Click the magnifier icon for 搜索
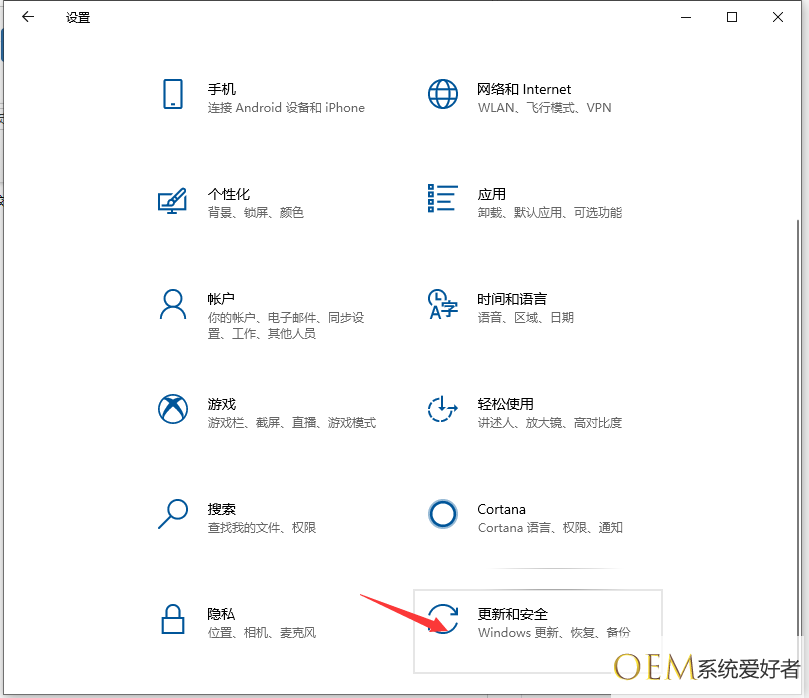Image resolution: width=809 pixels, height=698 pixels. click(x=172, y=514)
